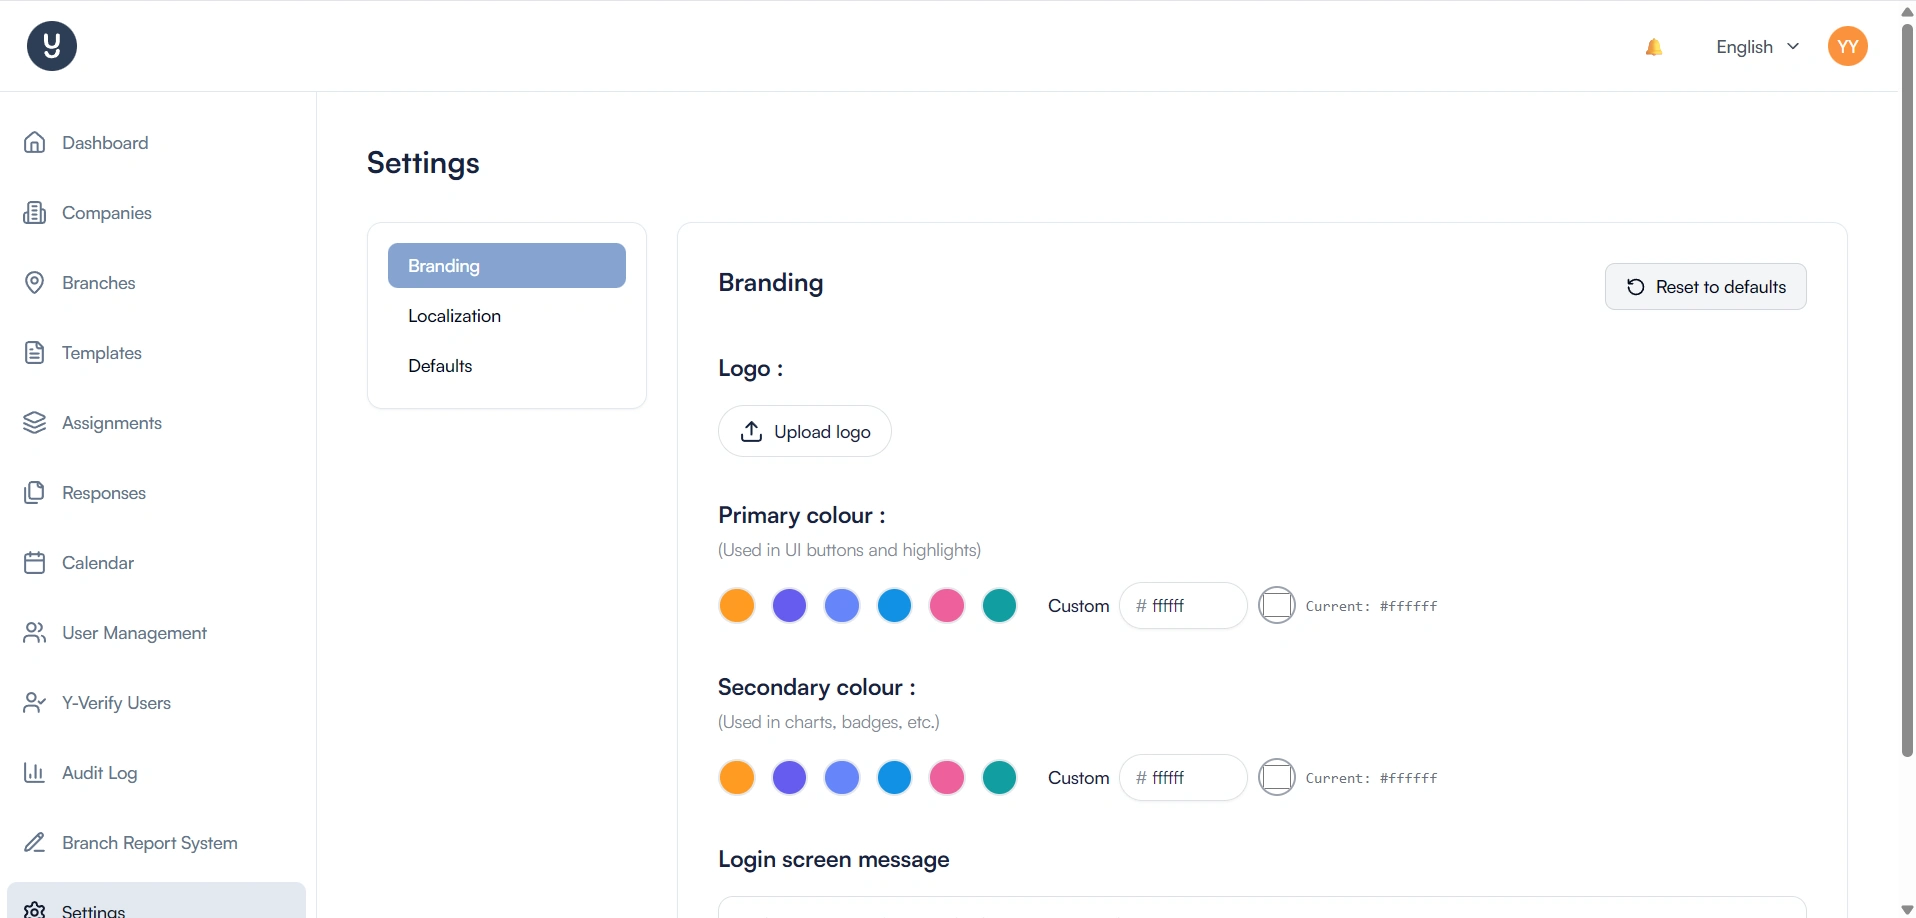Switch to the Localization tab

455,316
